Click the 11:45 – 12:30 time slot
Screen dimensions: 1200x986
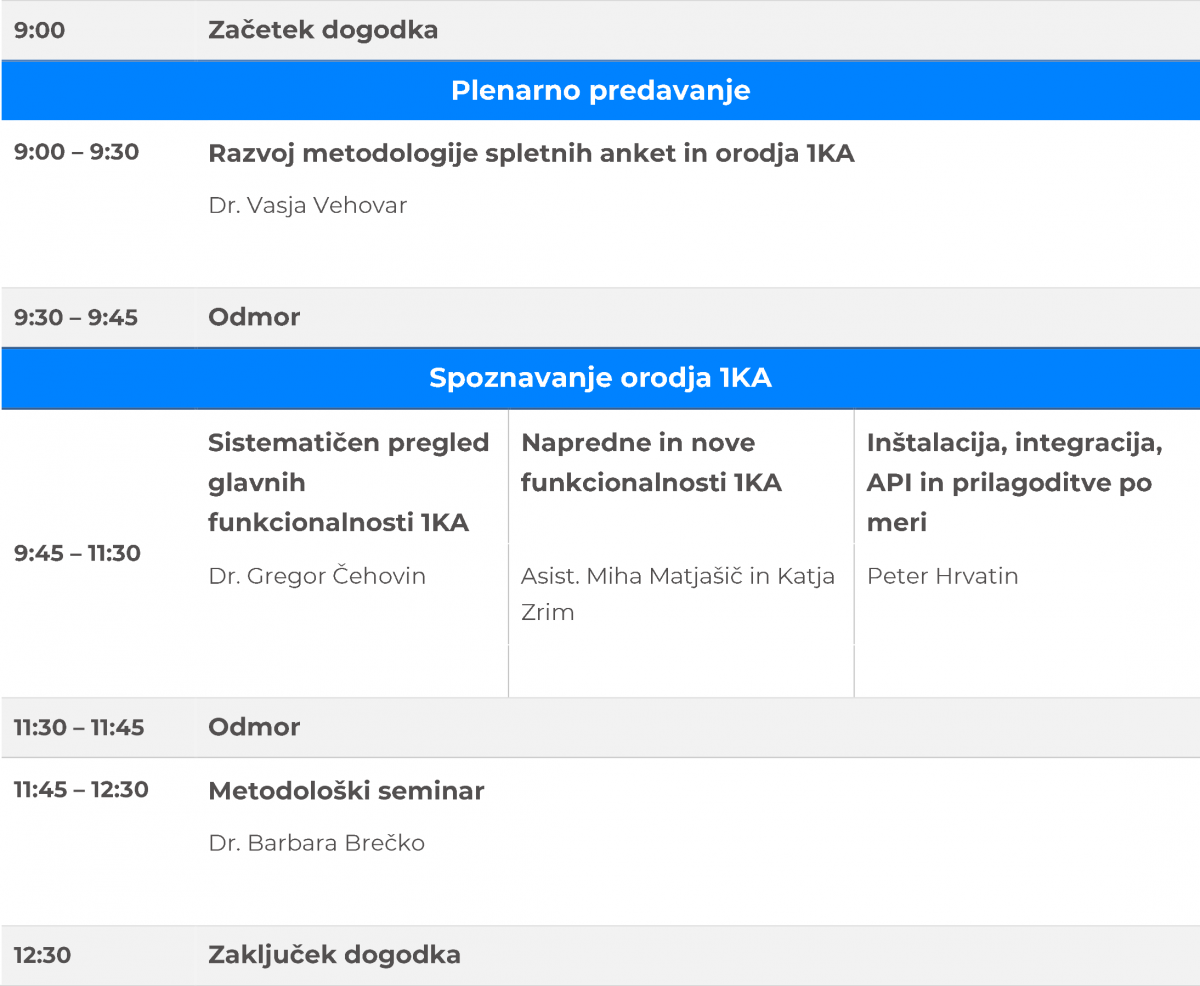(x=81, y=790)
